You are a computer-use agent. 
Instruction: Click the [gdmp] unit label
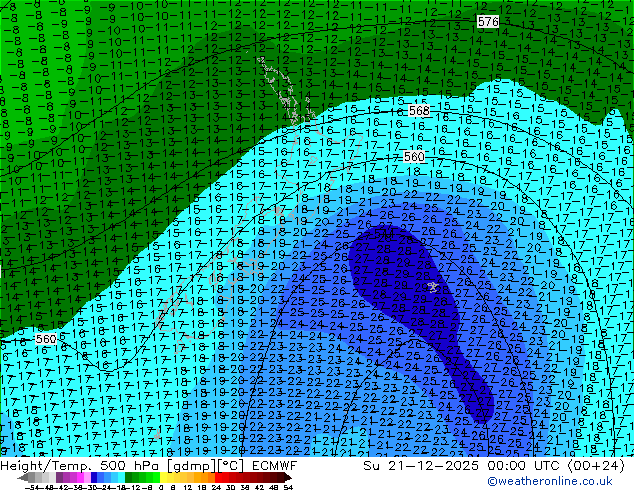pyautogui.click(x=195, y=465)
